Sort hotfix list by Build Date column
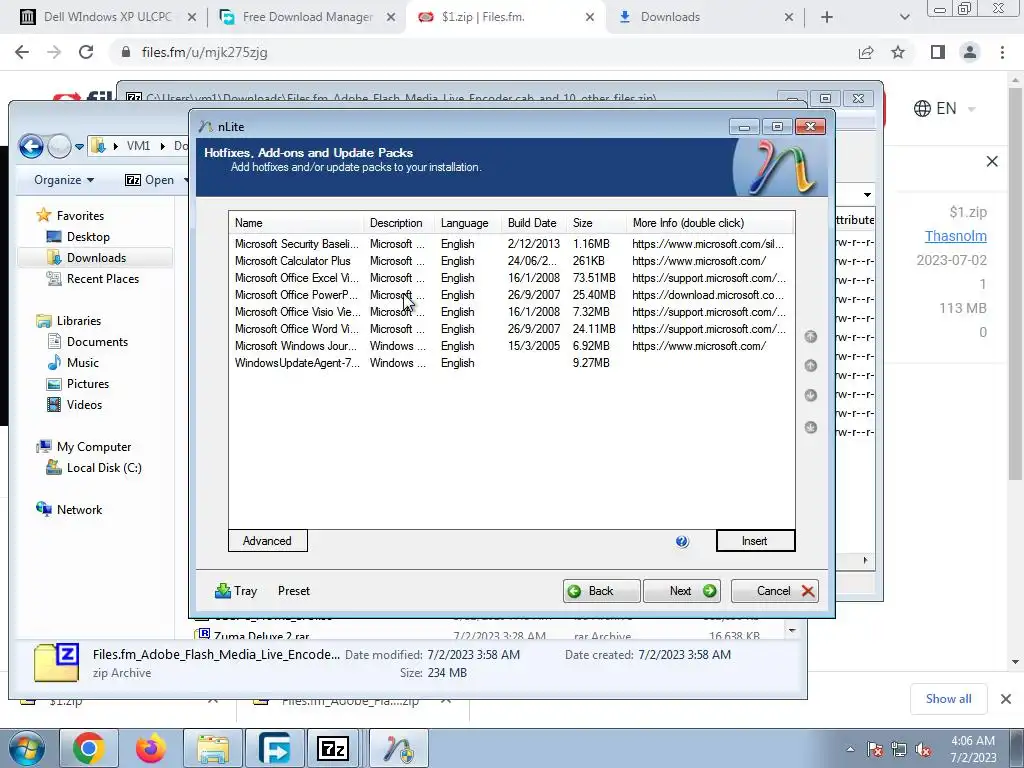The height and width of the screenshot is (768, 1024). (x=534, y=223)
